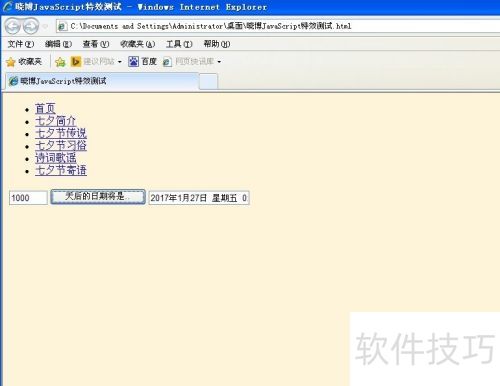Screen dimensions: 500x386
Task: Click the page icon in address bar
Action: point(62,26)
